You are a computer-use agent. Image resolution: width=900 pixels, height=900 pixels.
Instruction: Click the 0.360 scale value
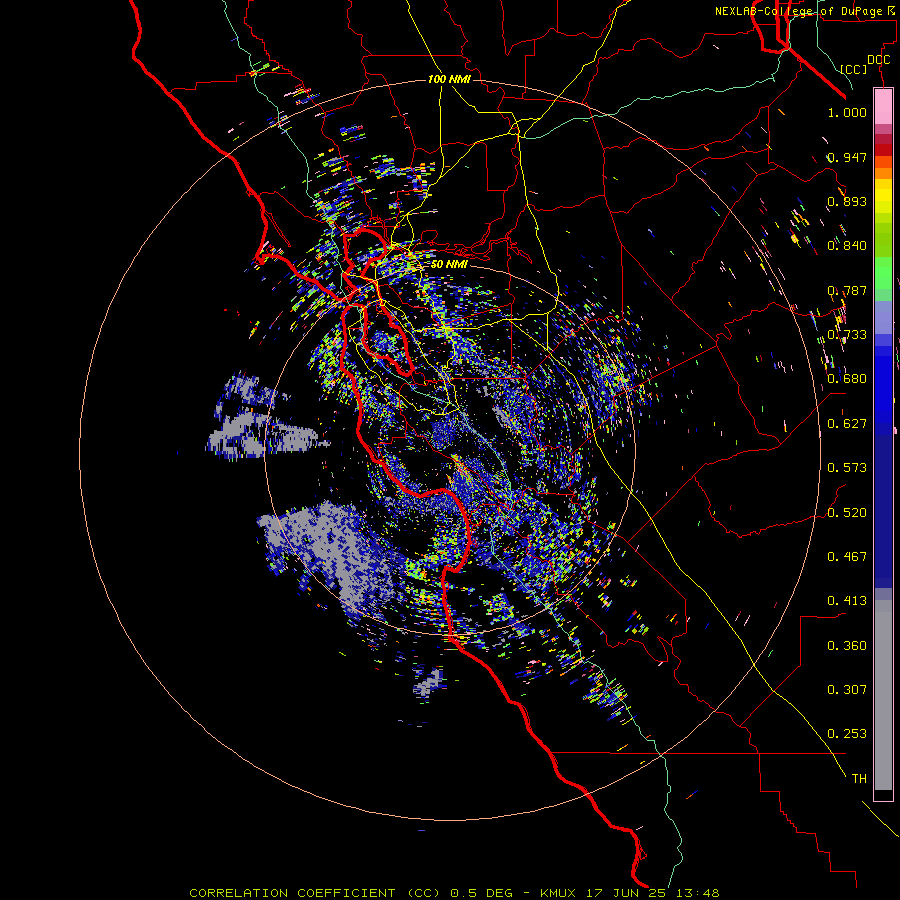847,646
